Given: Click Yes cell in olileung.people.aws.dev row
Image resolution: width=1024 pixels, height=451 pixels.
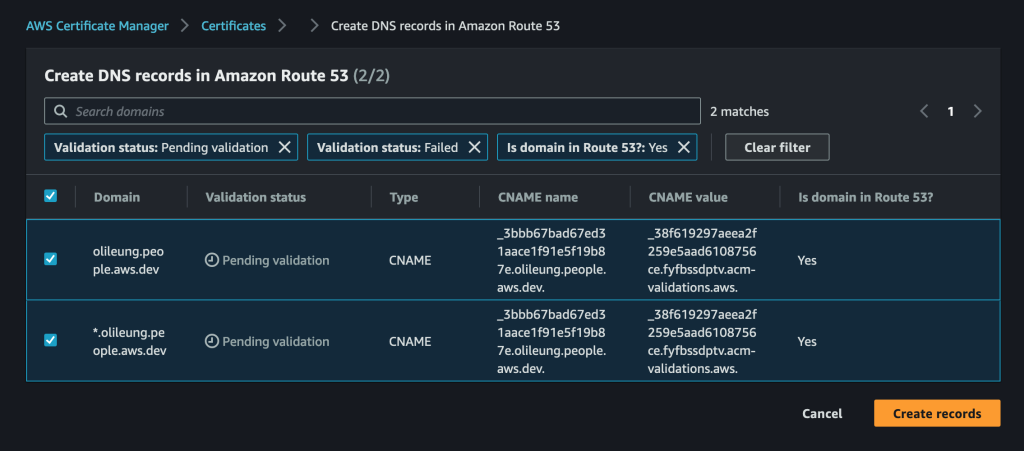Looking at the screenshot, I should click(x=807, y=260).
